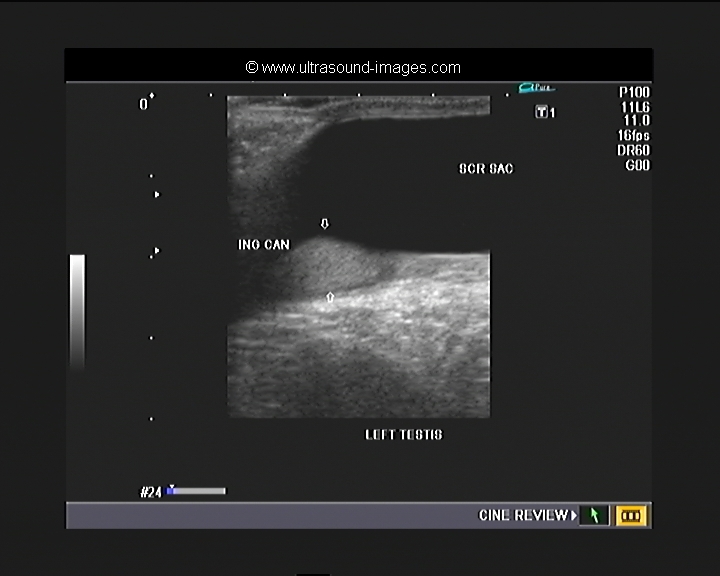This screenshot has width=720, height=576.
Task: Click the green pointer cursor icon
Action: tap(594, 516)
